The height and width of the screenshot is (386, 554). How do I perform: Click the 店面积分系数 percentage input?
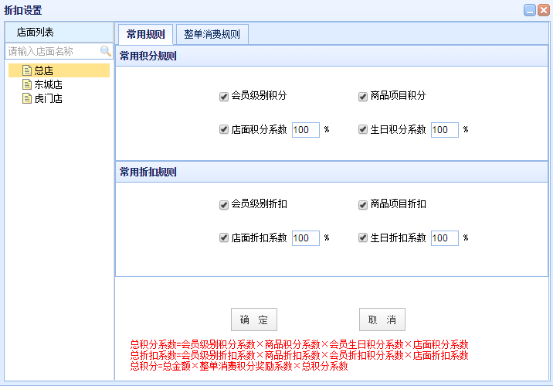[x=306, y=130]
